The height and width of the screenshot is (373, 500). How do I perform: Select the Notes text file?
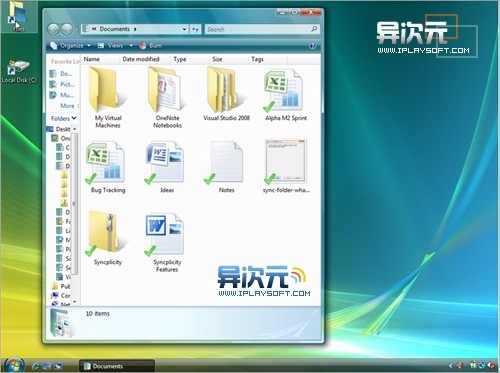226,167
